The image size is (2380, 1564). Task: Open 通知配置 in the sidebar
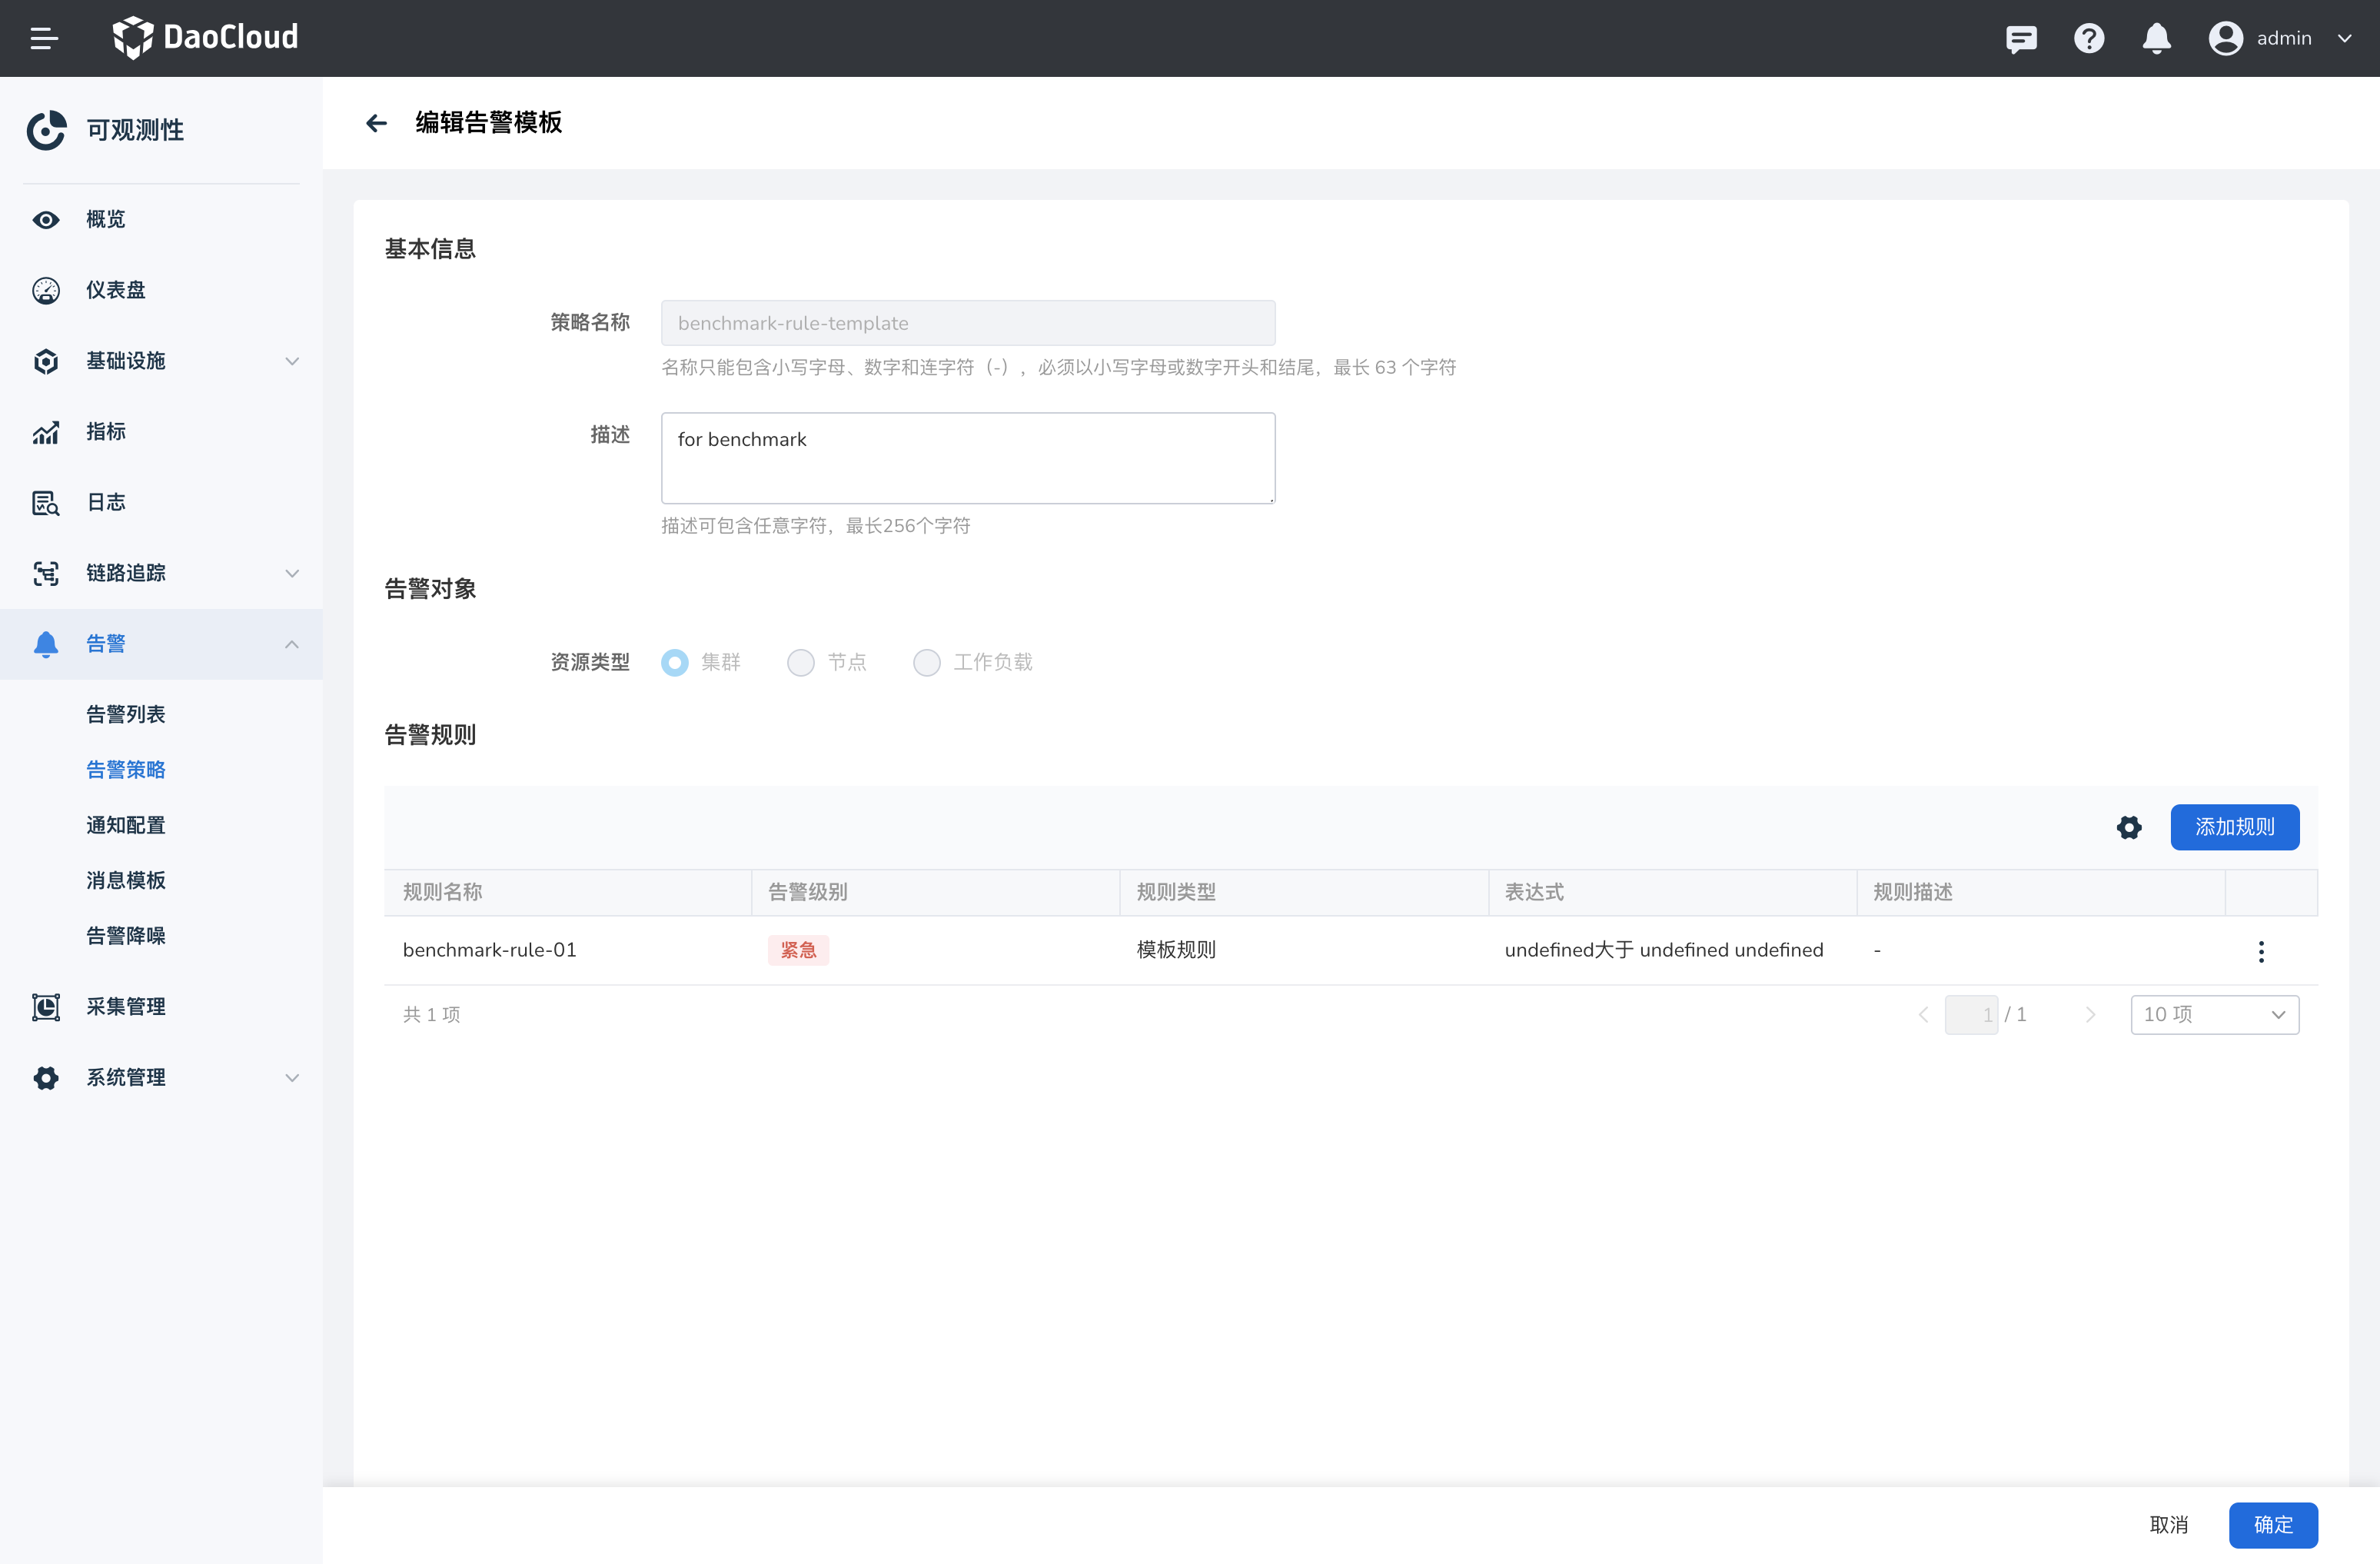126,825
